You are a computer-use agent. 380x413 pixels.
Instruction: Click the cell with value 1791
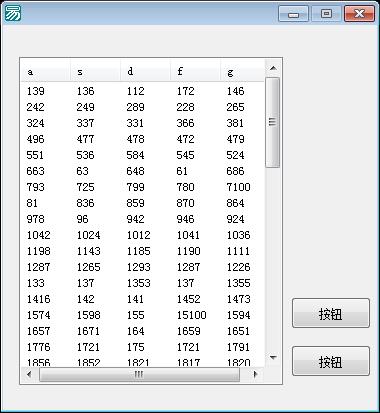coord(238,347)
